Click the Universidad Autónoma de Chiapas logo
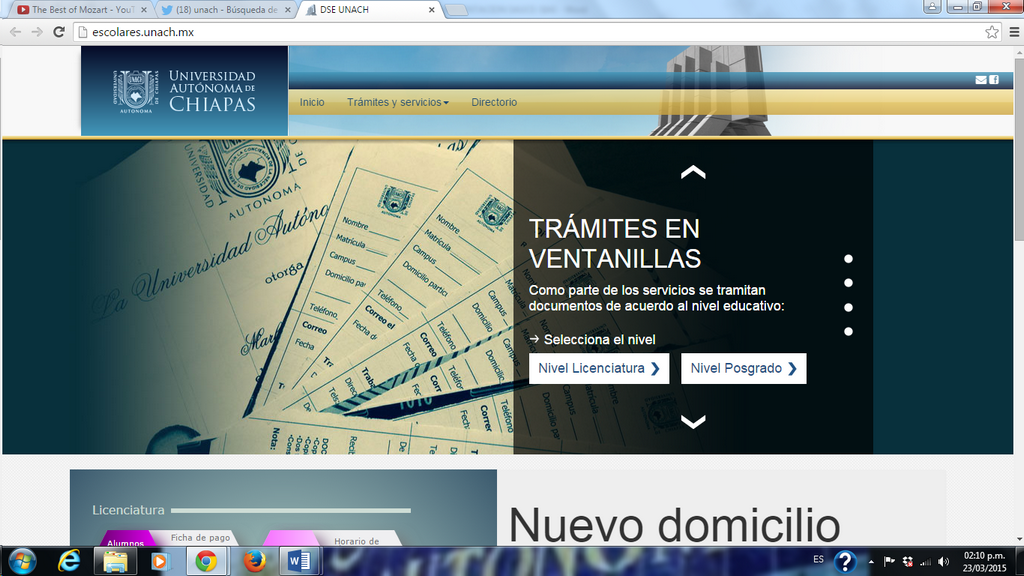The width and height of the screenshot is (1024, 576). pyautogui.click(x=184, y=91)
